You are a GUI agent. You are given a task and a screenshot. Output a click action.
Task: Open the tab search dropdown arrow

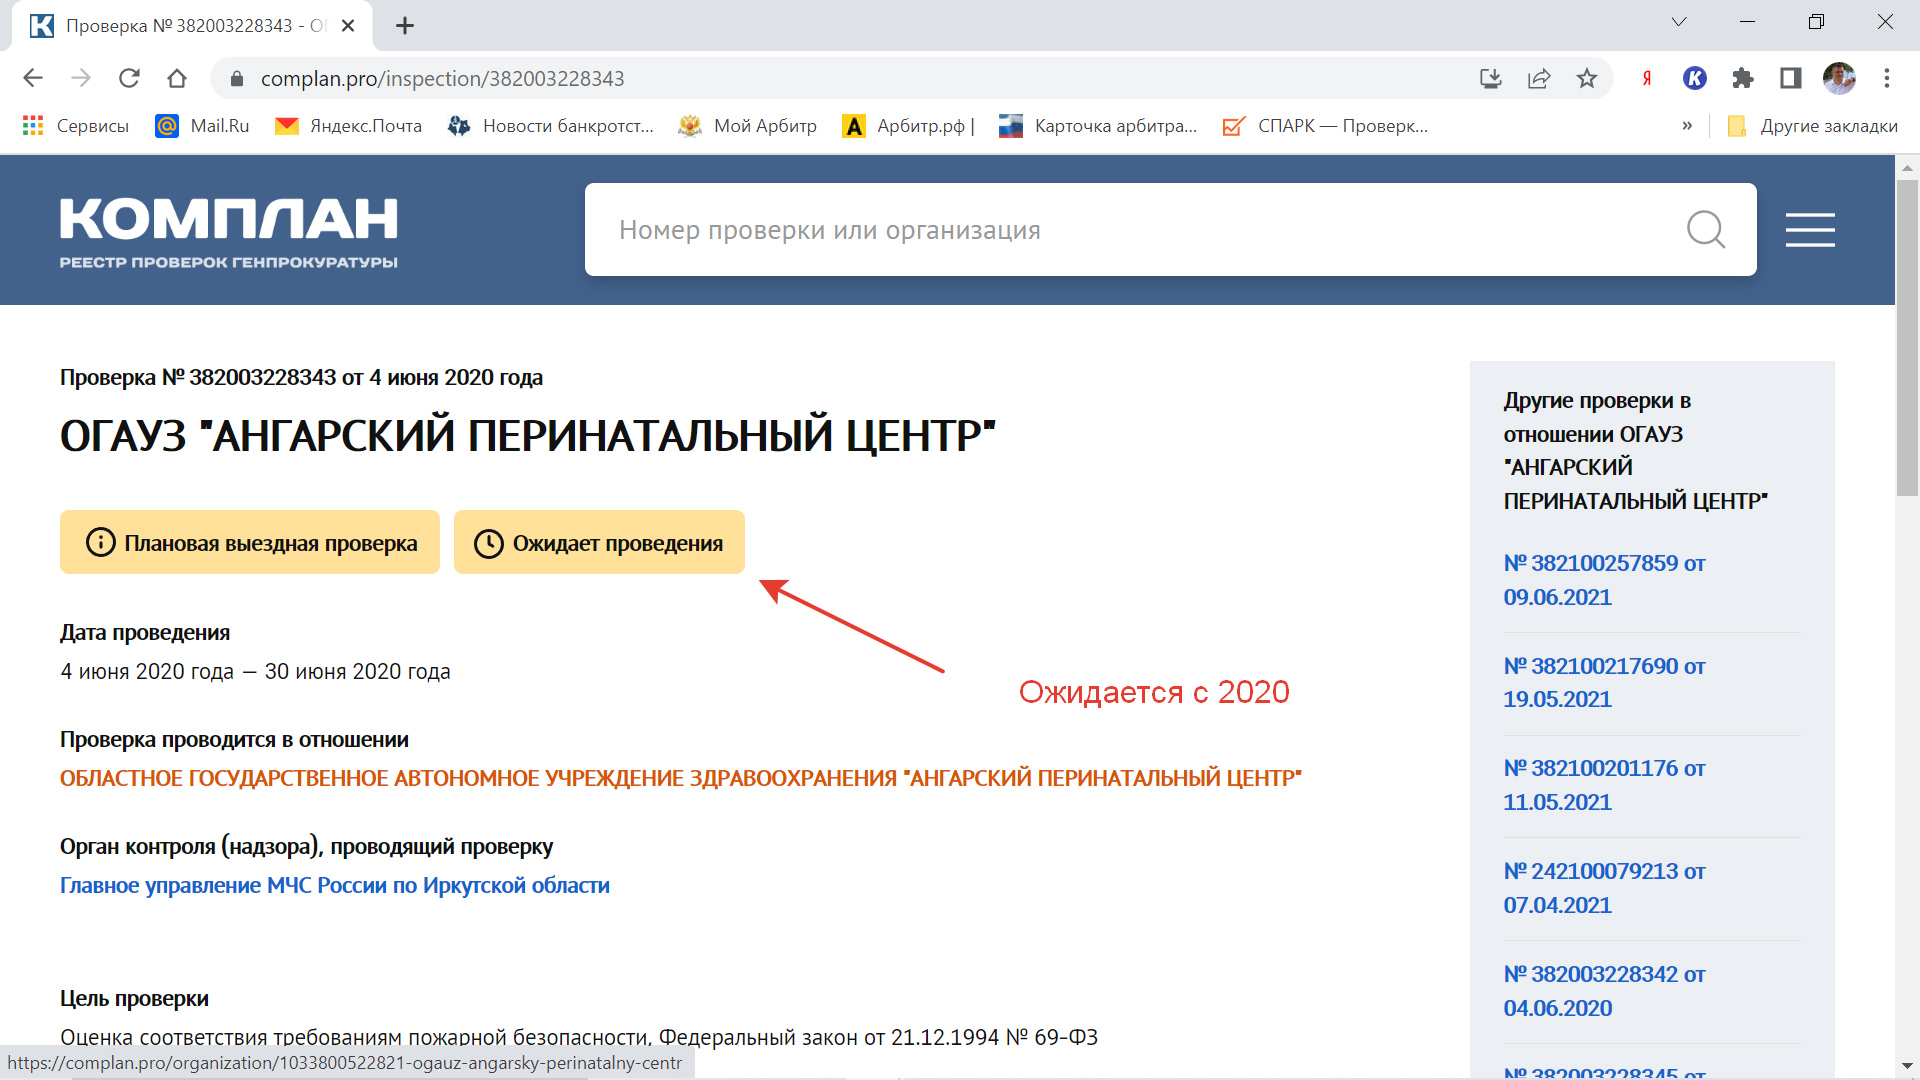click(x=1679, y=22)
